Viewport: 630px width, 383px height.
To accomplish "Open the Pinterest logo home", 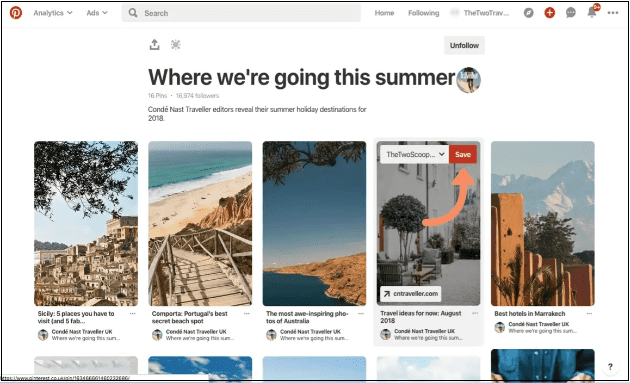I will pos(16,13).
